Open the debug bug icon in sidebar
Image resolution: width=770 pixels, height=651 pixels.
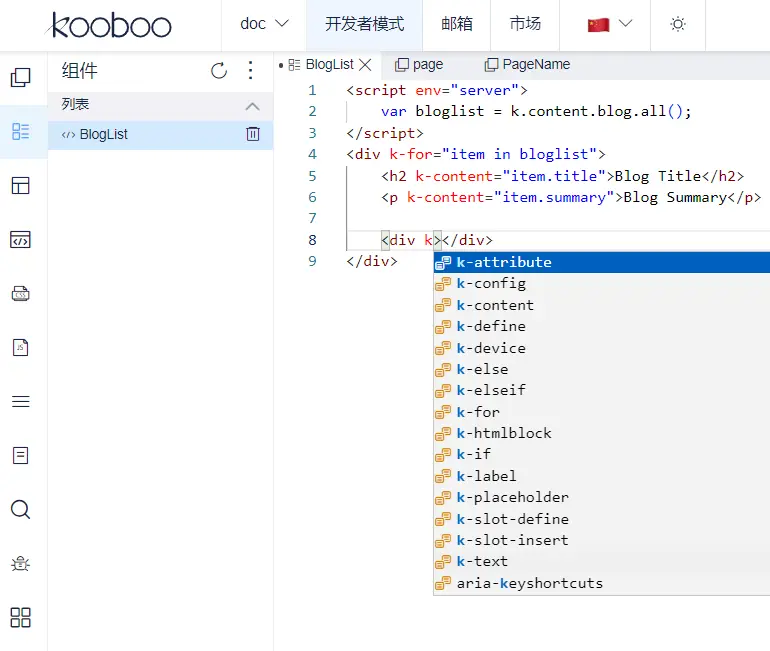click(20, 563)
